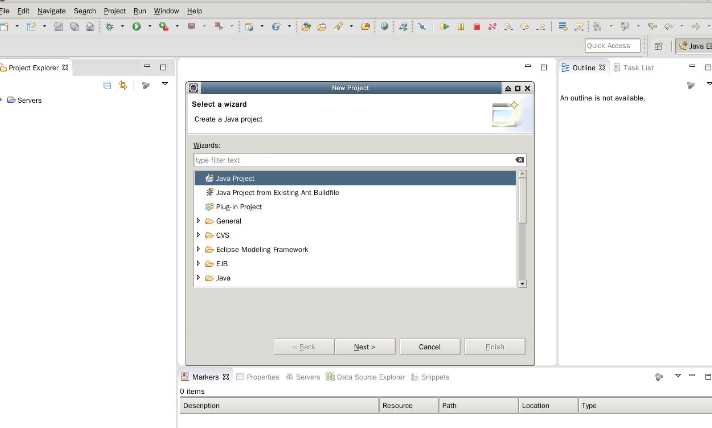The image size is (712, 428).
Task: Click the wizard list scroll-down arrow
Action: point(522,284)
